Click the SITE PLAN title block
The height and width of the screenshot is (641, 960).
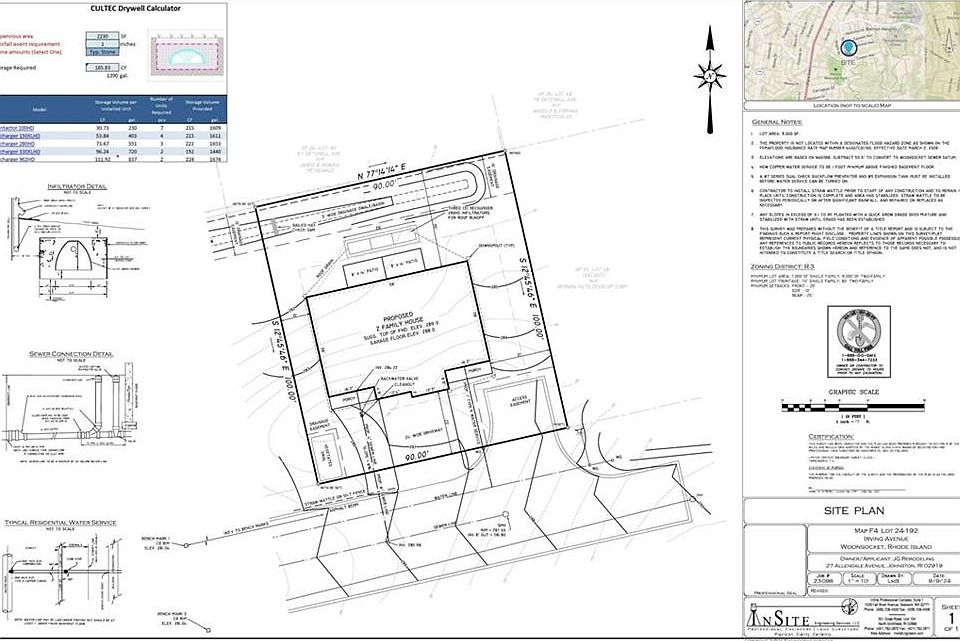tap(853, 511)
